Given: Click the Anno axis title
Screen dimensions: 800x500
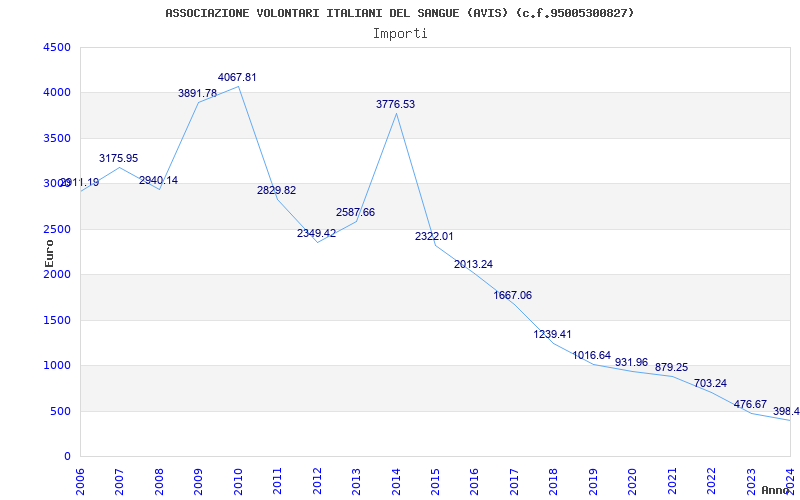Looking at the screenshot, I should click(778, 490).
